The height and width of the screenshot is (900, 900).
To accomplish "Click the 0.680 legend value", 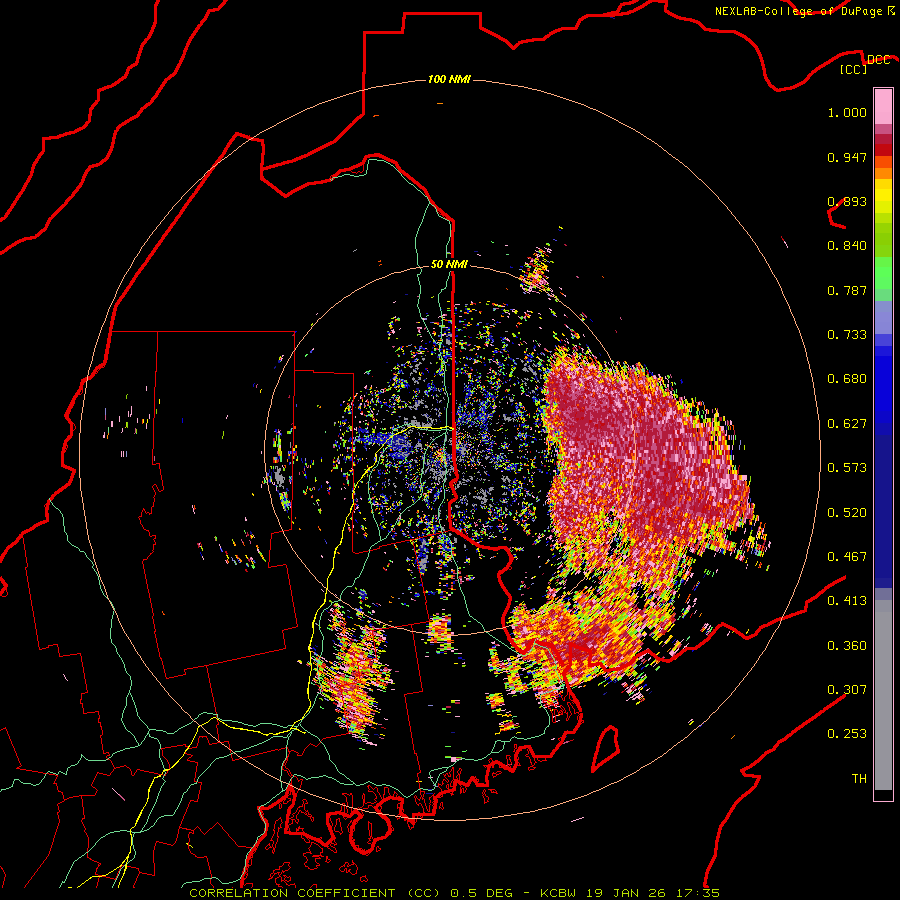I will (x=847, y=379).
